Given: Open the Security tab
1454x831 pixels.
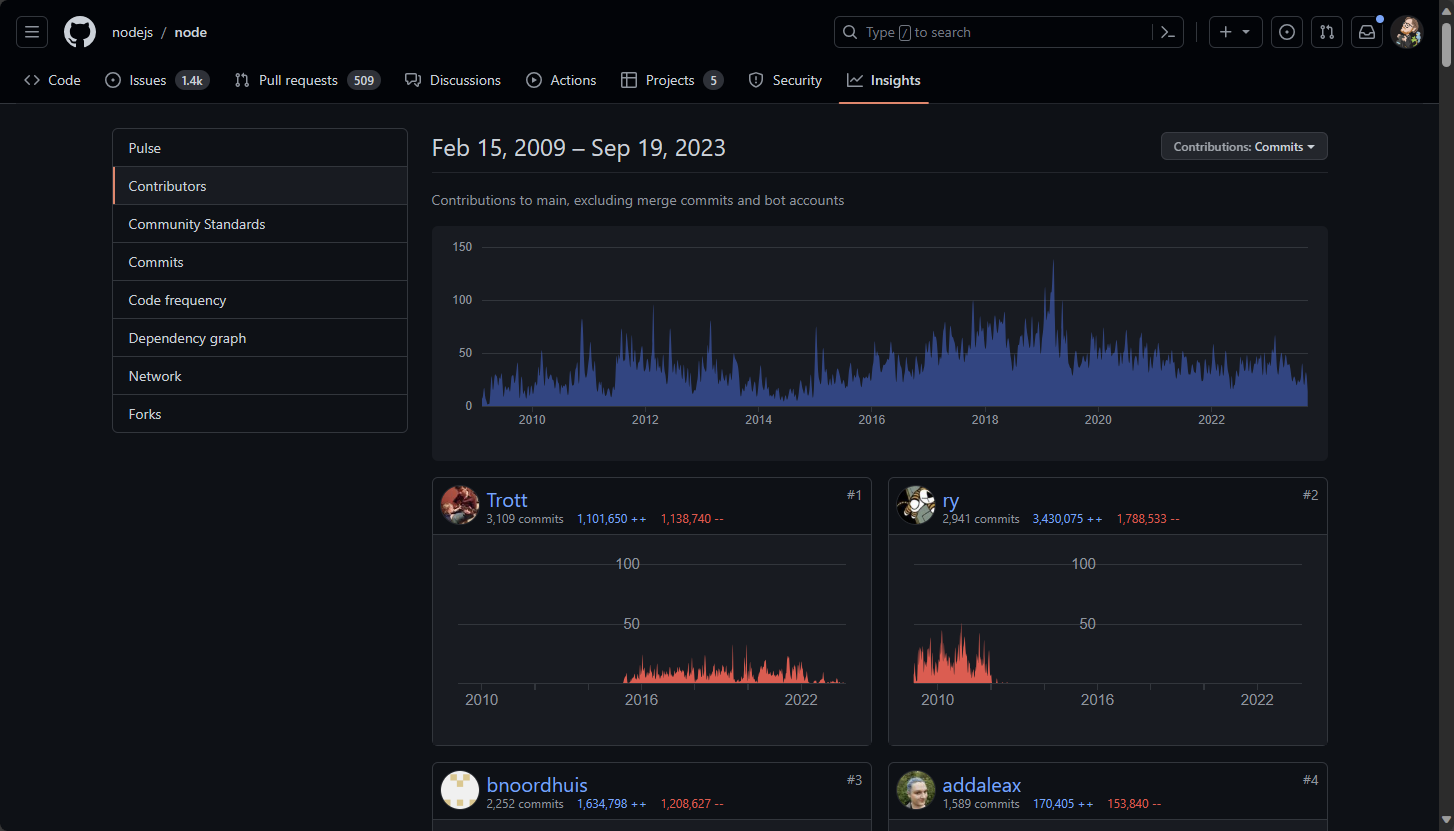Looking at the screenshot, I should tap(785, 80).
